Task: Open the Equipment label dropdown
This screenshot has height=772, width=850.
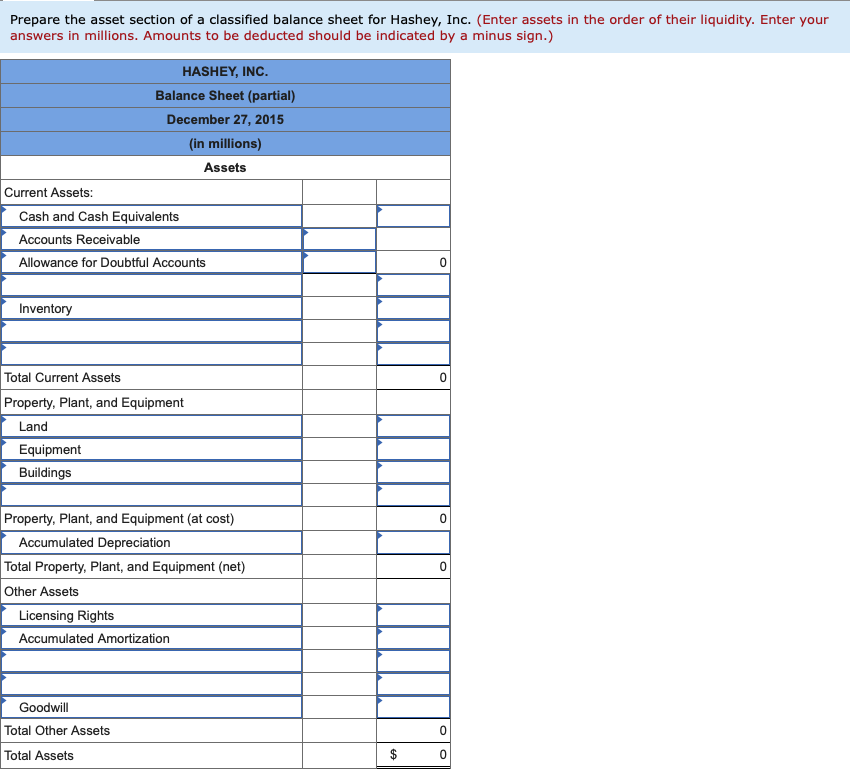Action: [x=151, y=449]
